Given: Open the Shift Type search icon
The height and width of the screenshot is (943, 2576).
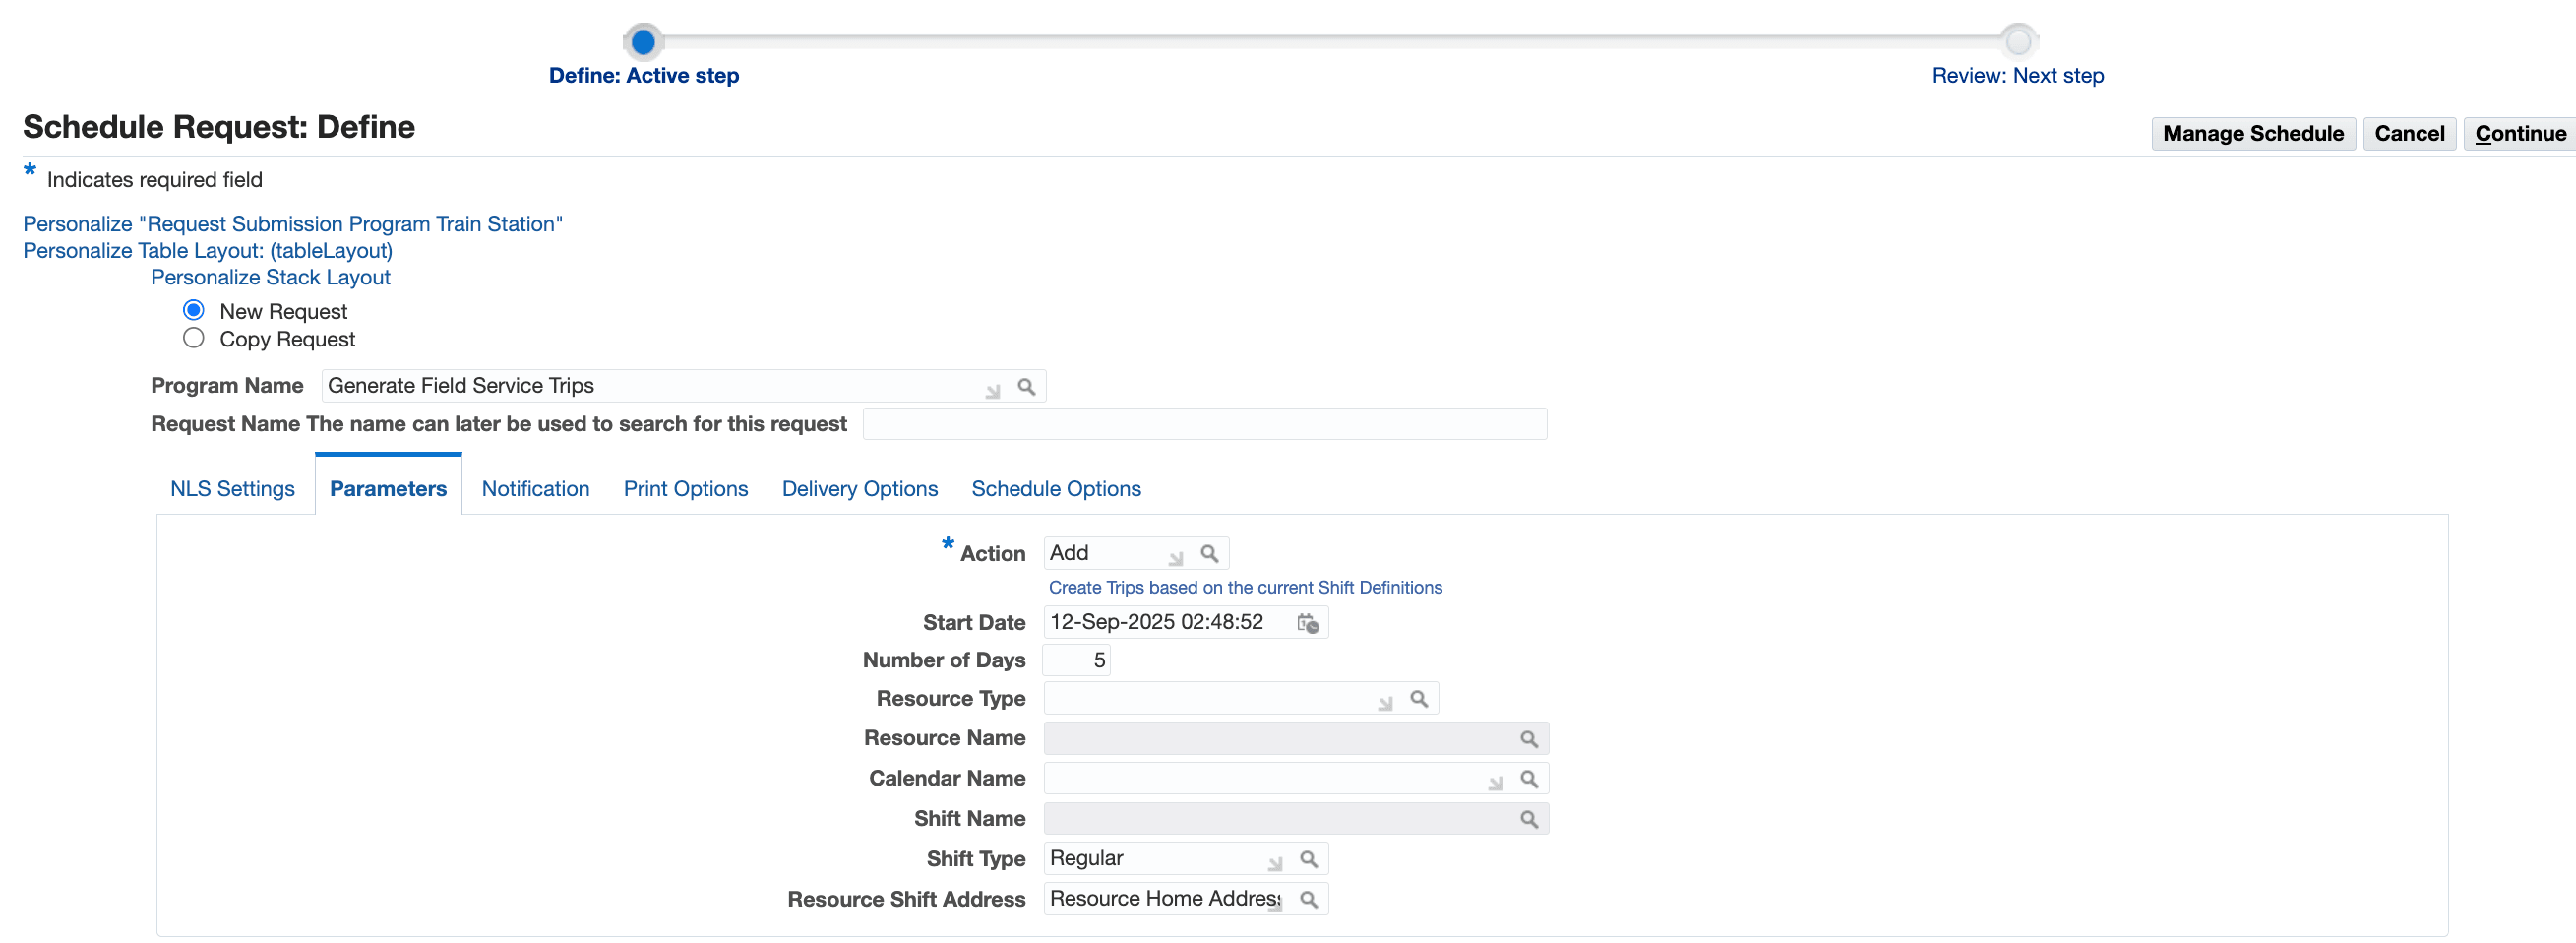Looking at the screenshot, I should click(x=1309, y=858).
